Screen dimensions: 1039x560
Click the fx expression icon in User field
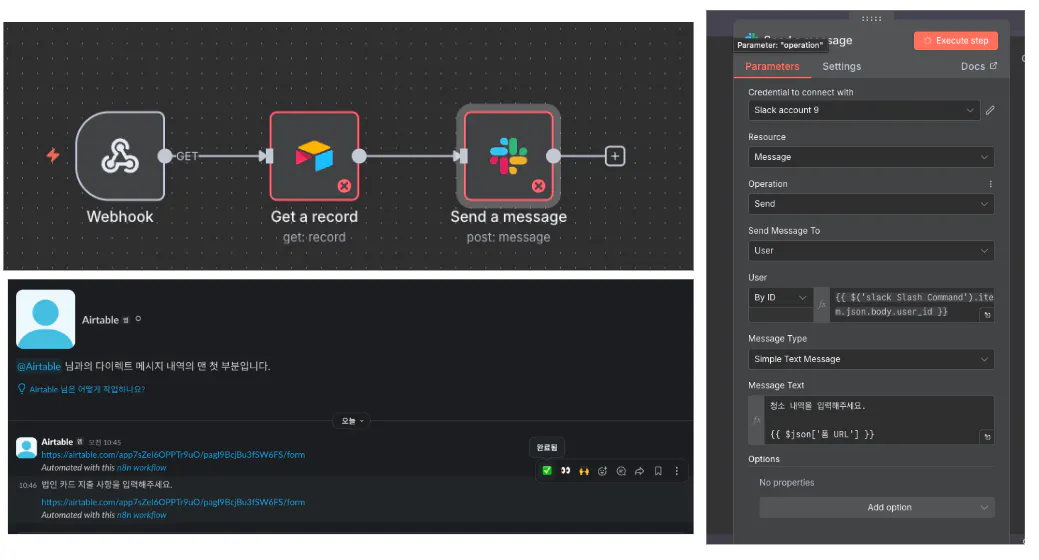[x=822, y=305]
